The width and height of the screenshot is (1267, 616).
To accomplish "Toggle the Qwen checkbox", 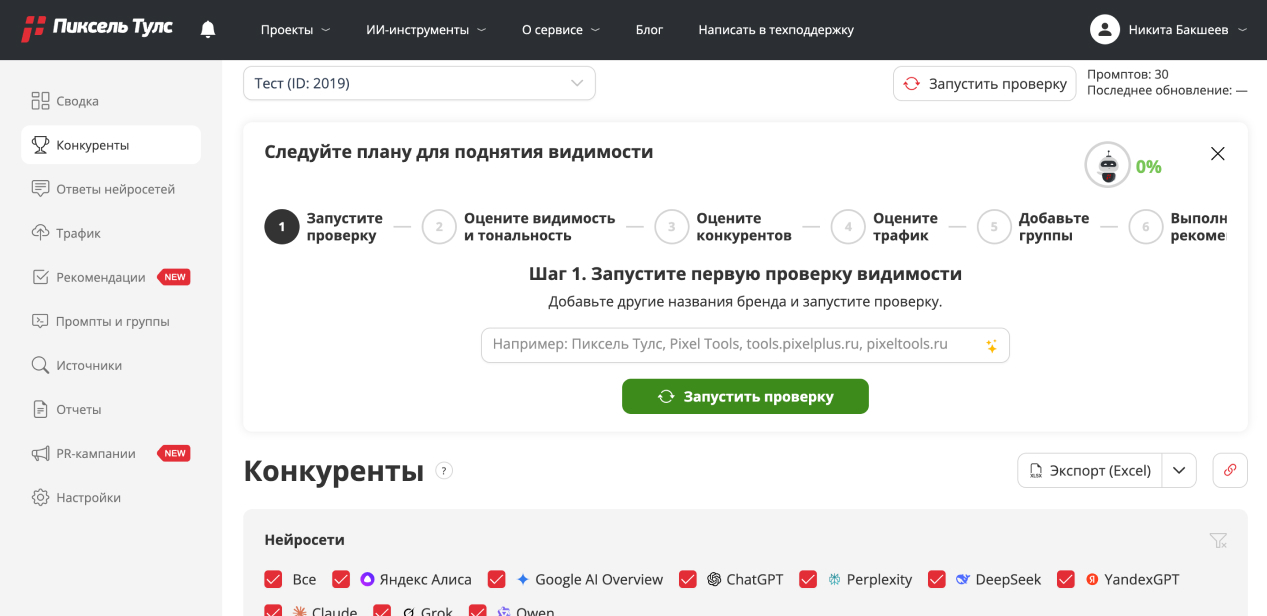I will pos(477,610).
